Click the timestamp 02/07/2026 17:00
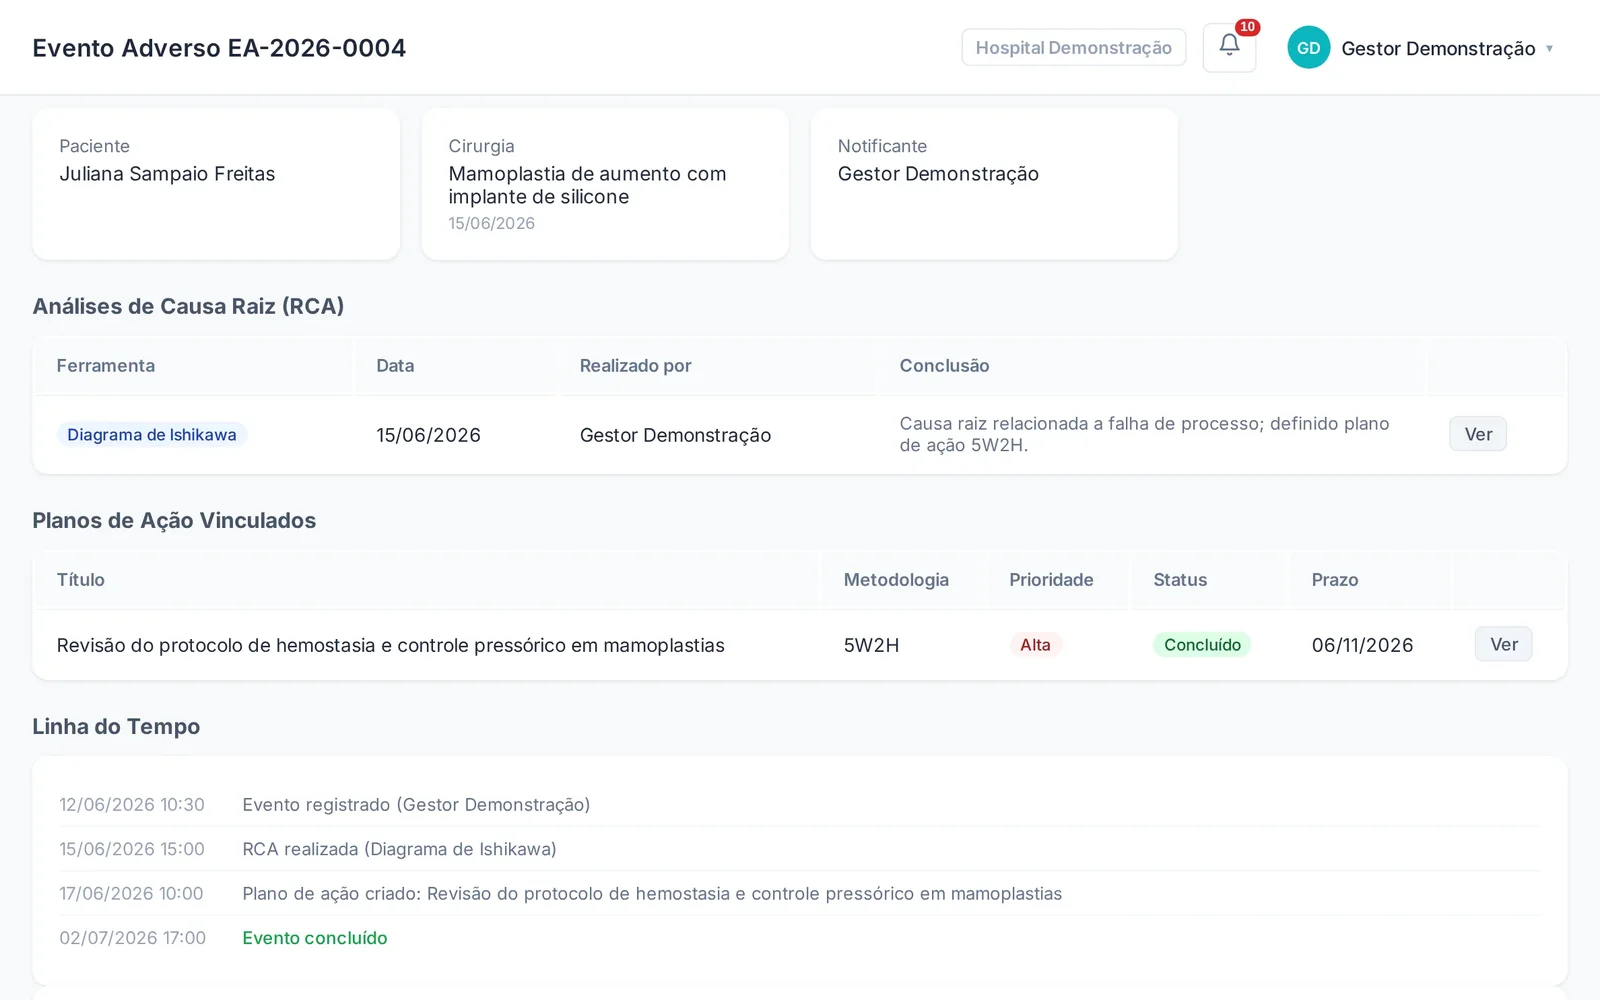 coord(132,938)
